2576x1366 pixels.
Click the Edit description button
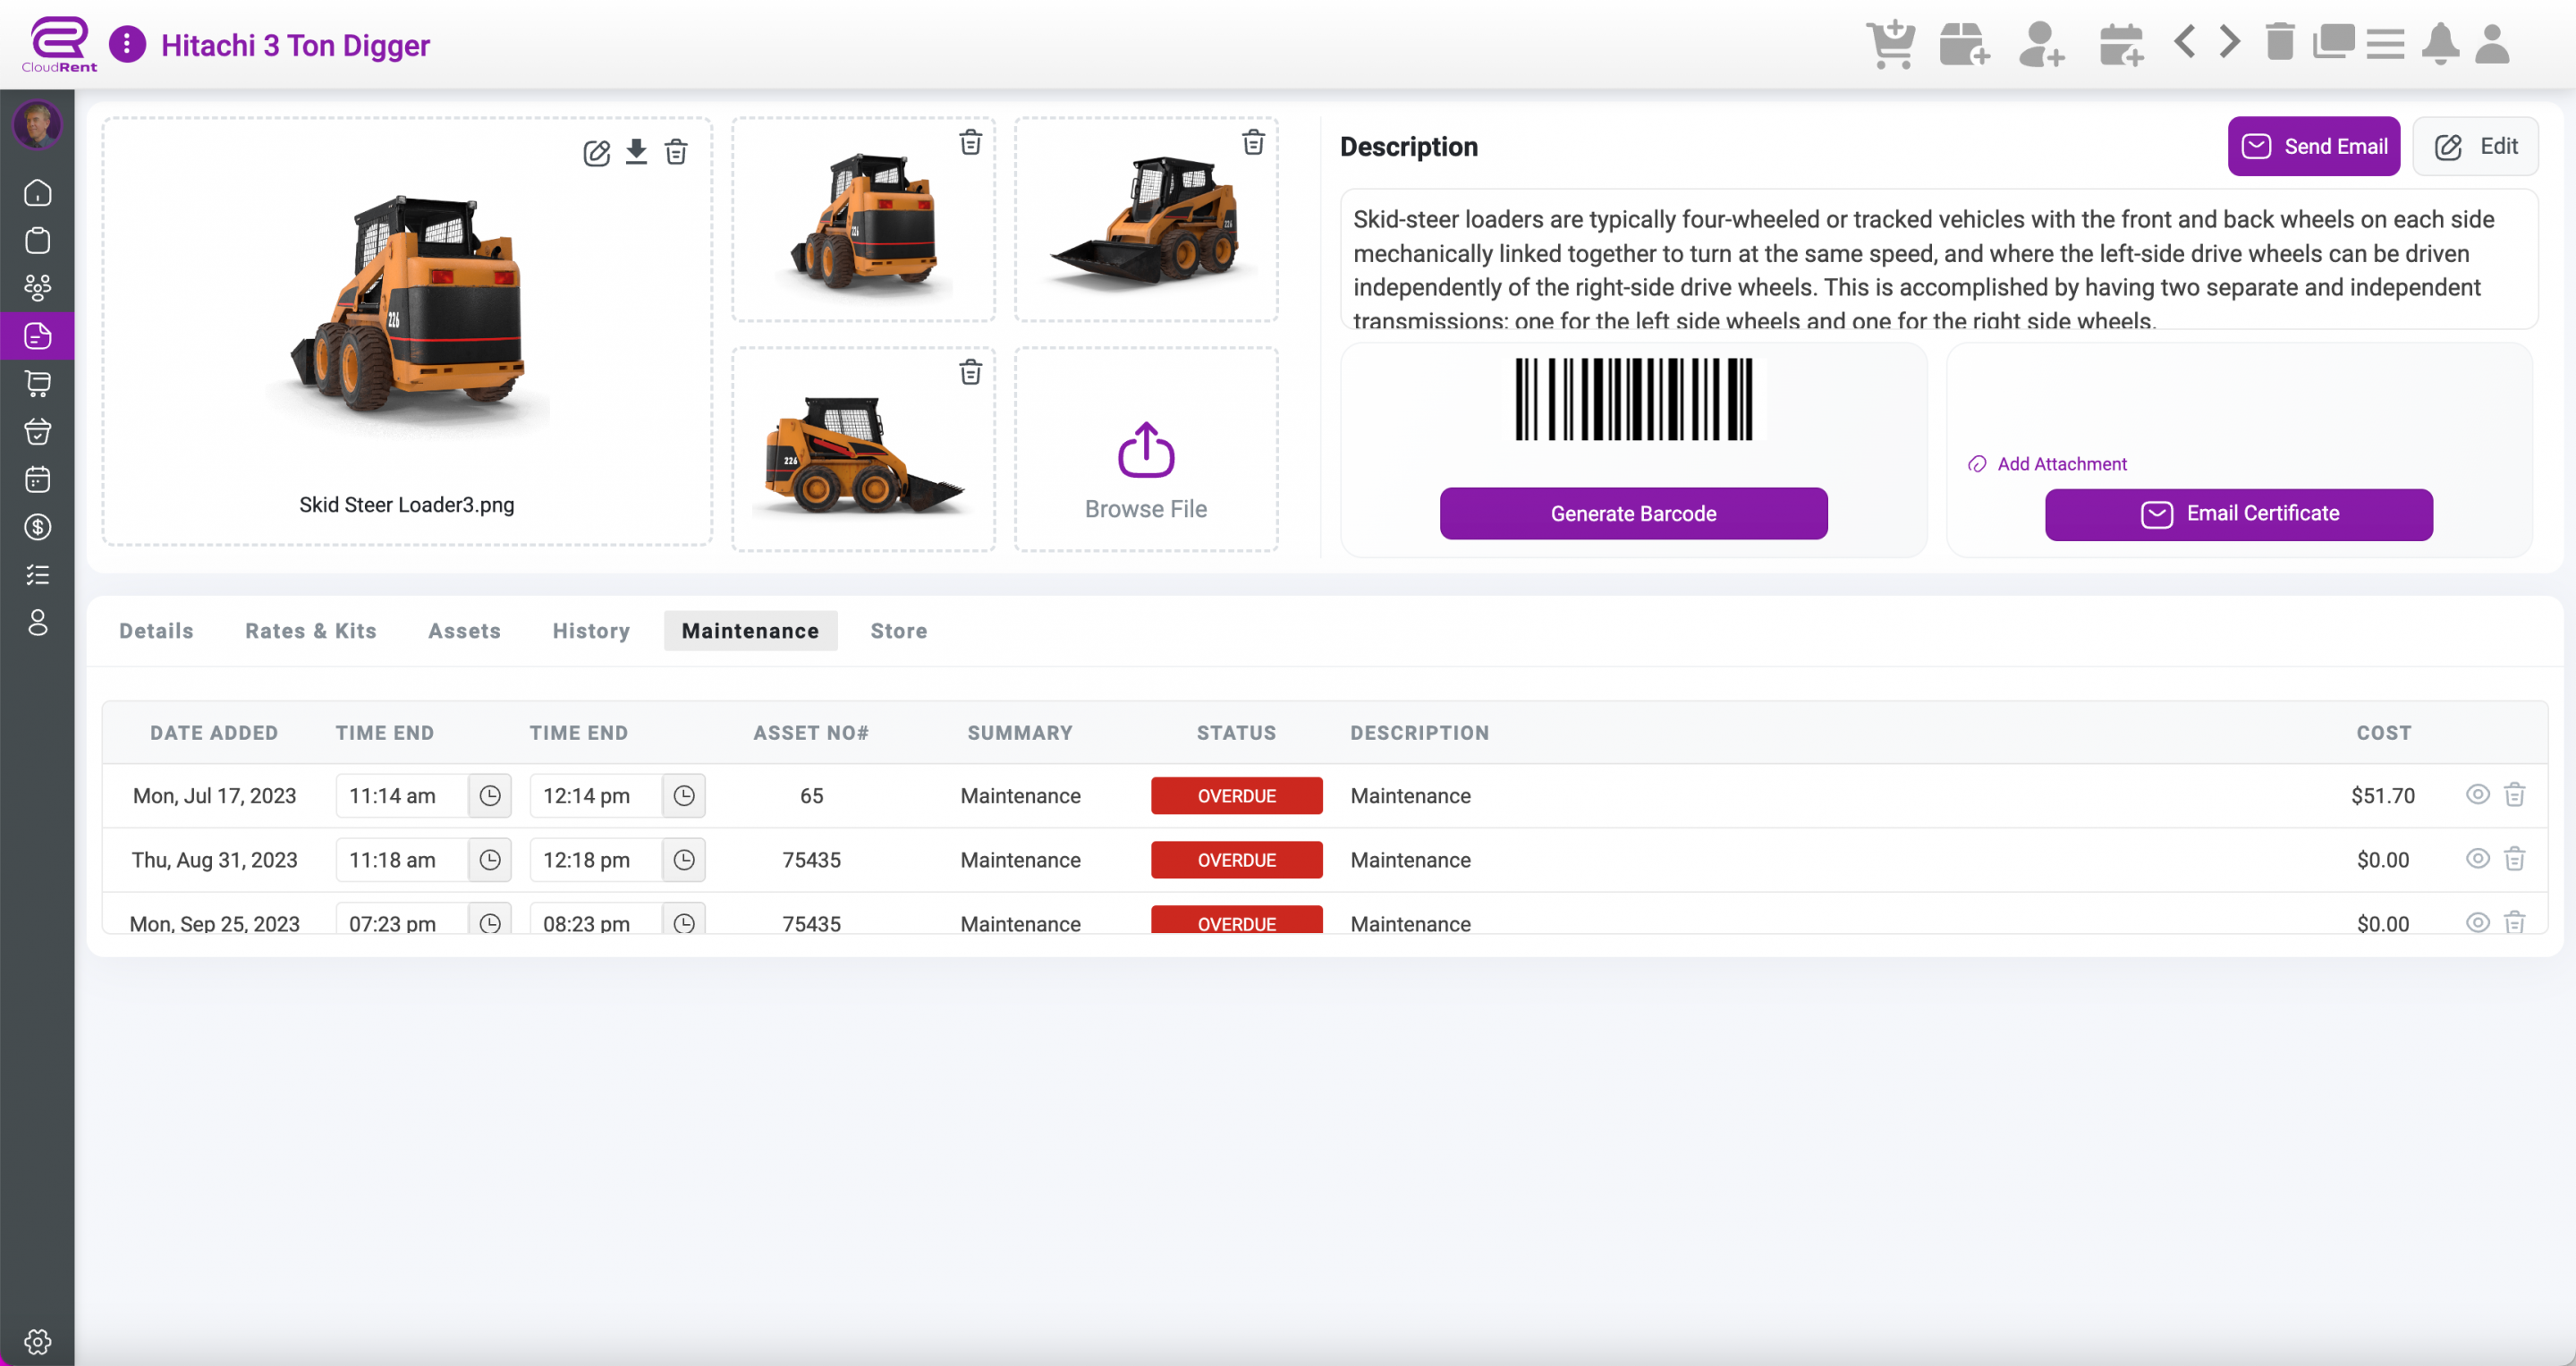(x=2475, y=146)
